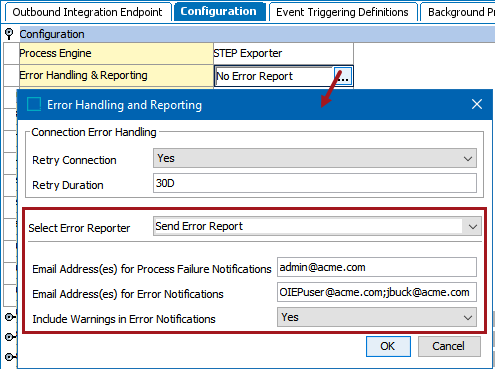Image resolution: width=495 pixels, height=369 pixels.
Task: Click the Process Failure Notifications email field
Action: [x=377, y=267]
